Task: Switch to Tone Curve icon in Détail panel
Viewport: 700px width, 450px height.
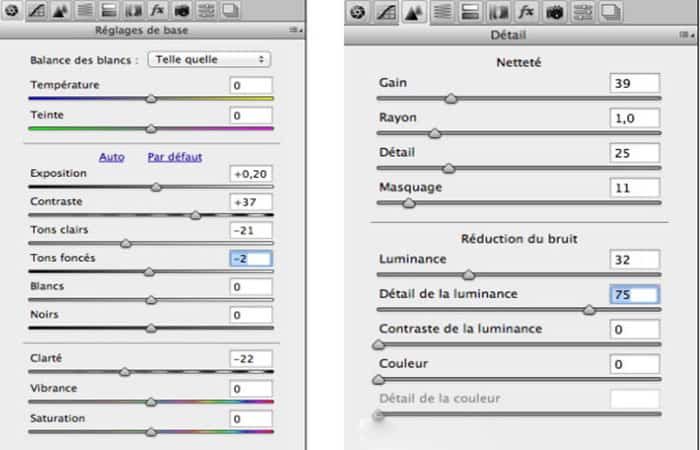Action: pos(386,12)
